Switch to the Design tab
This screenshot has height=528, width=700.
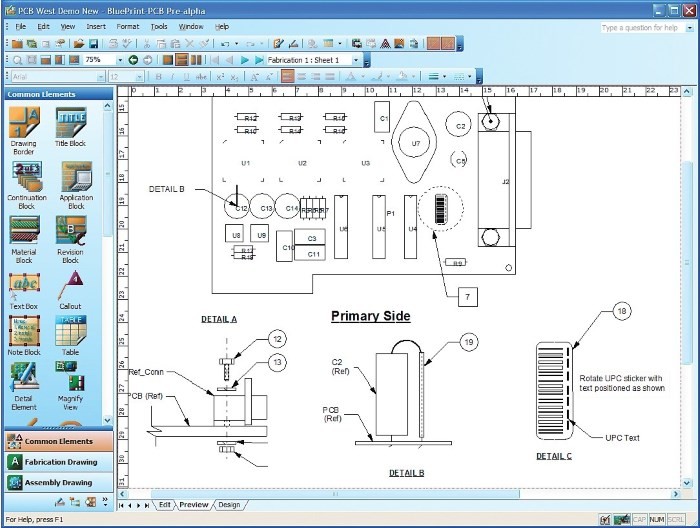(229, 505)
